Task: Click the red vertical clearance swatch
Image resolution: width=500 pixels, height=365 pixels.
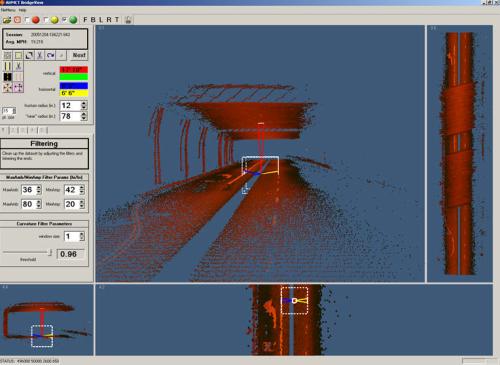Action: tap(74, 70)
